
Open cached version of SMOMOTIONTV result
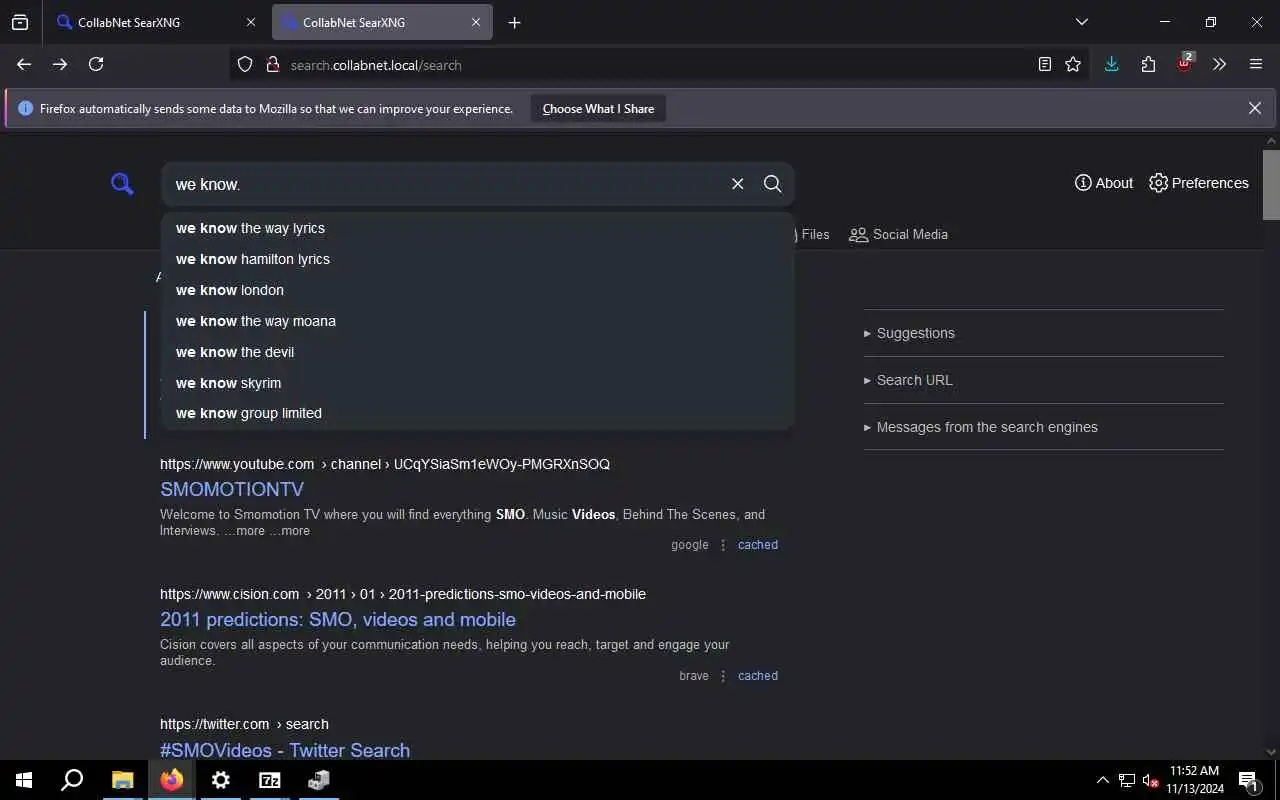[x=758, y=545]
